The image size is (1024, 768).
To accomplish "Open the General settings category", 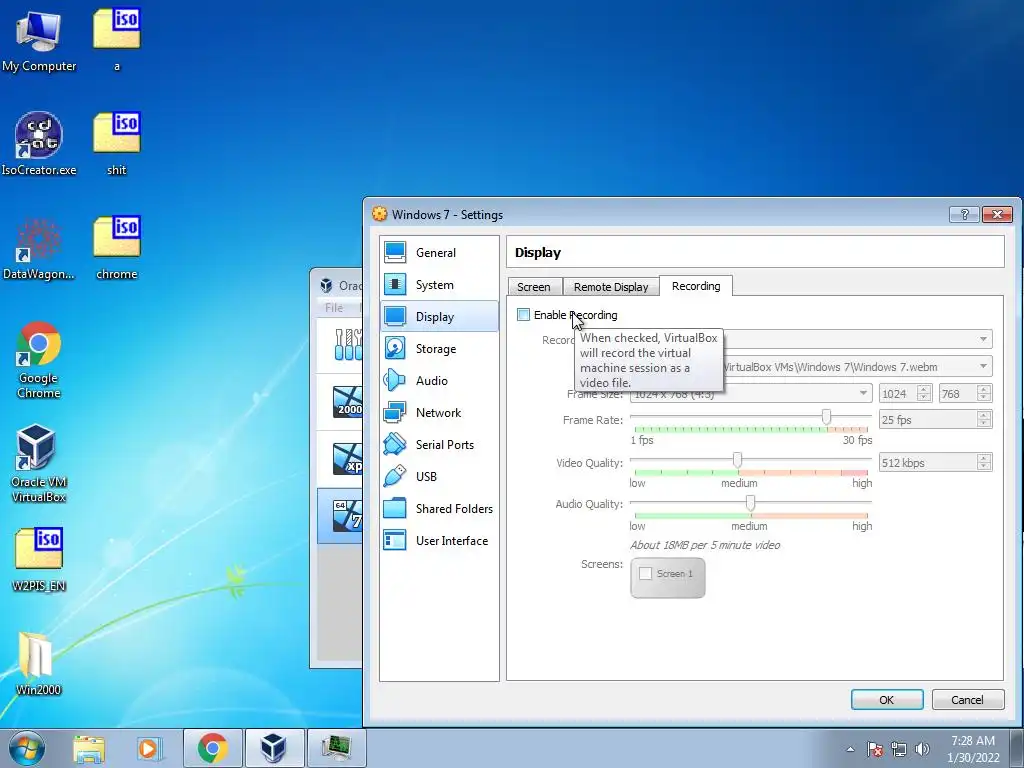I will point(439,253).
